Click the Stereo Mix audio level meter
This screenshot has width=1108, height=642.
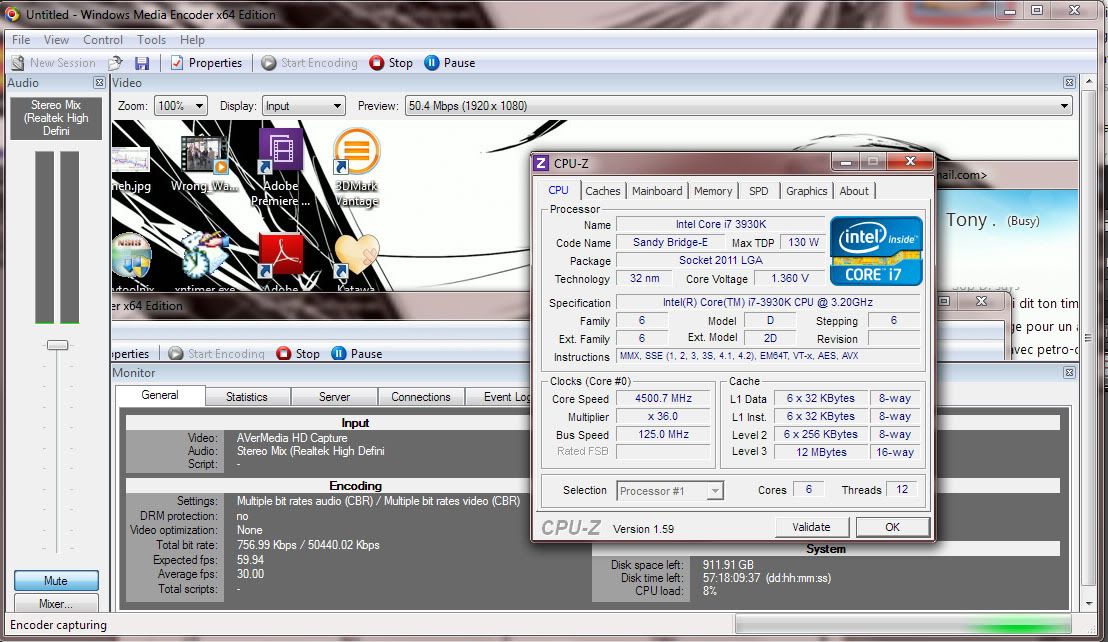57,237
